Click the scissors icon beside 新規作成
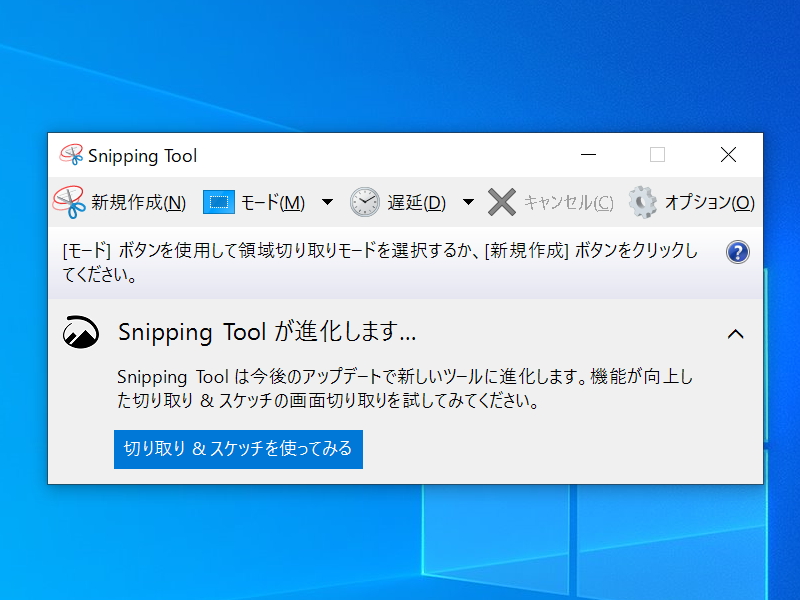This screenshot has width=800, height=600. pos(68,201)
